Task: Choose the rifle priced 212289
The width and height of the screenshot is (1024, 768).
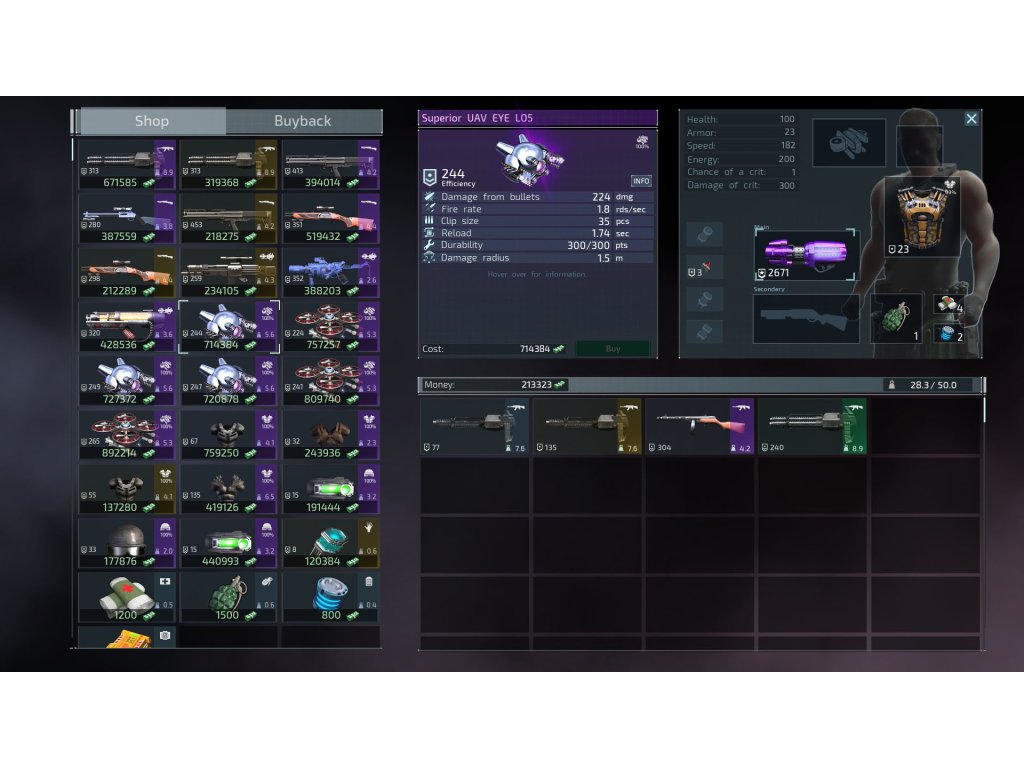Action: (x=127, y=273)
